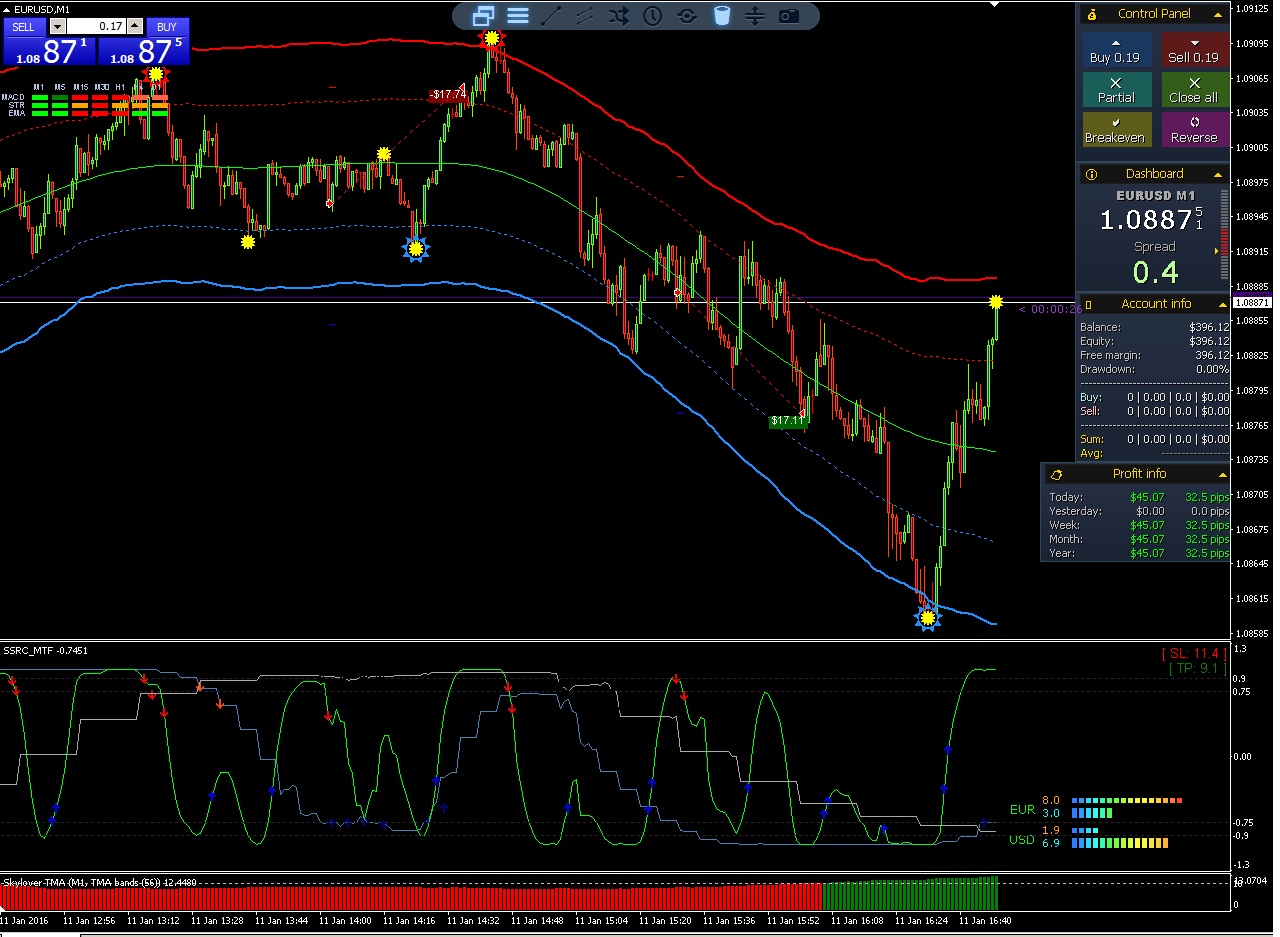Click the SL: 11.4 label
1280x937 pixels.
(1193, 653)
